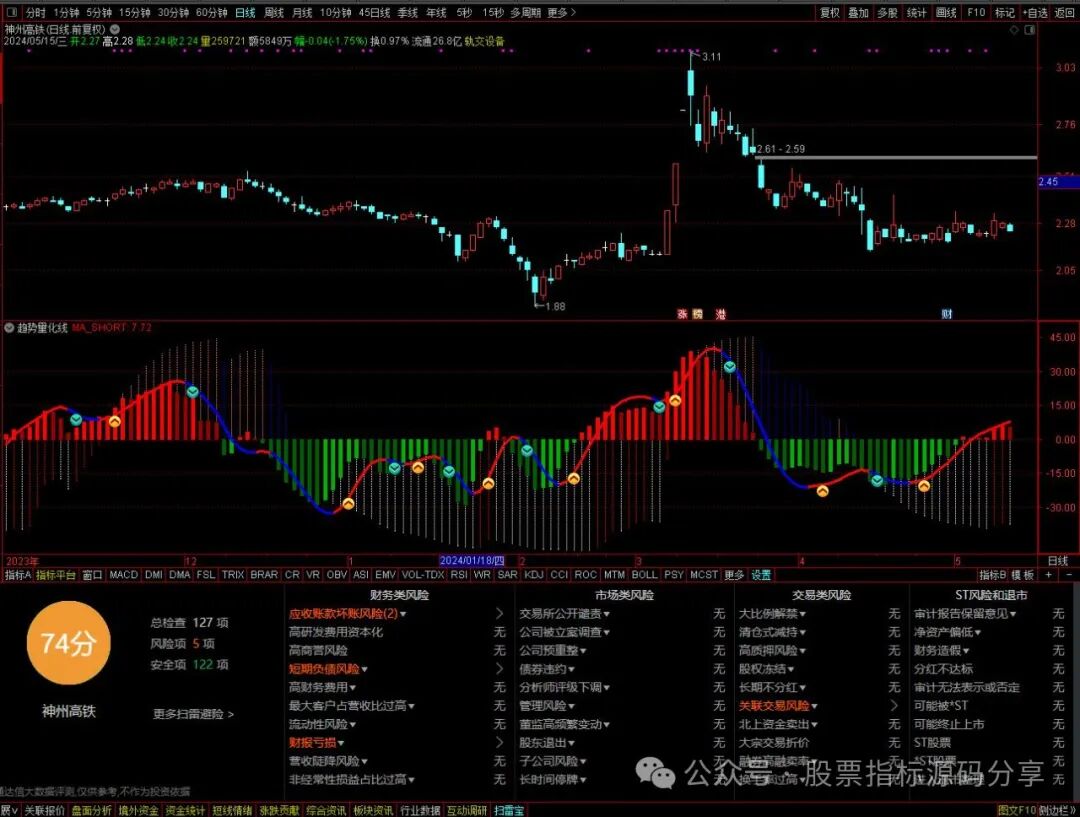Click 标记 in top toolbar
Screen dimensions: 1080x817
pos(1004,12)
